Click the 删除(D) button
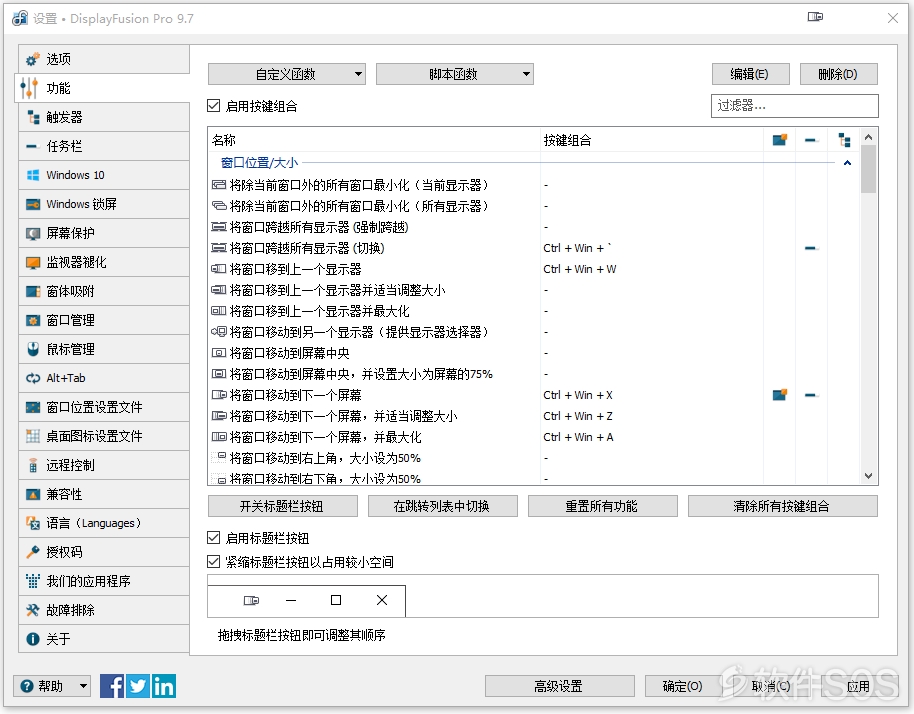Screen dimensions: 914x714 838,74
